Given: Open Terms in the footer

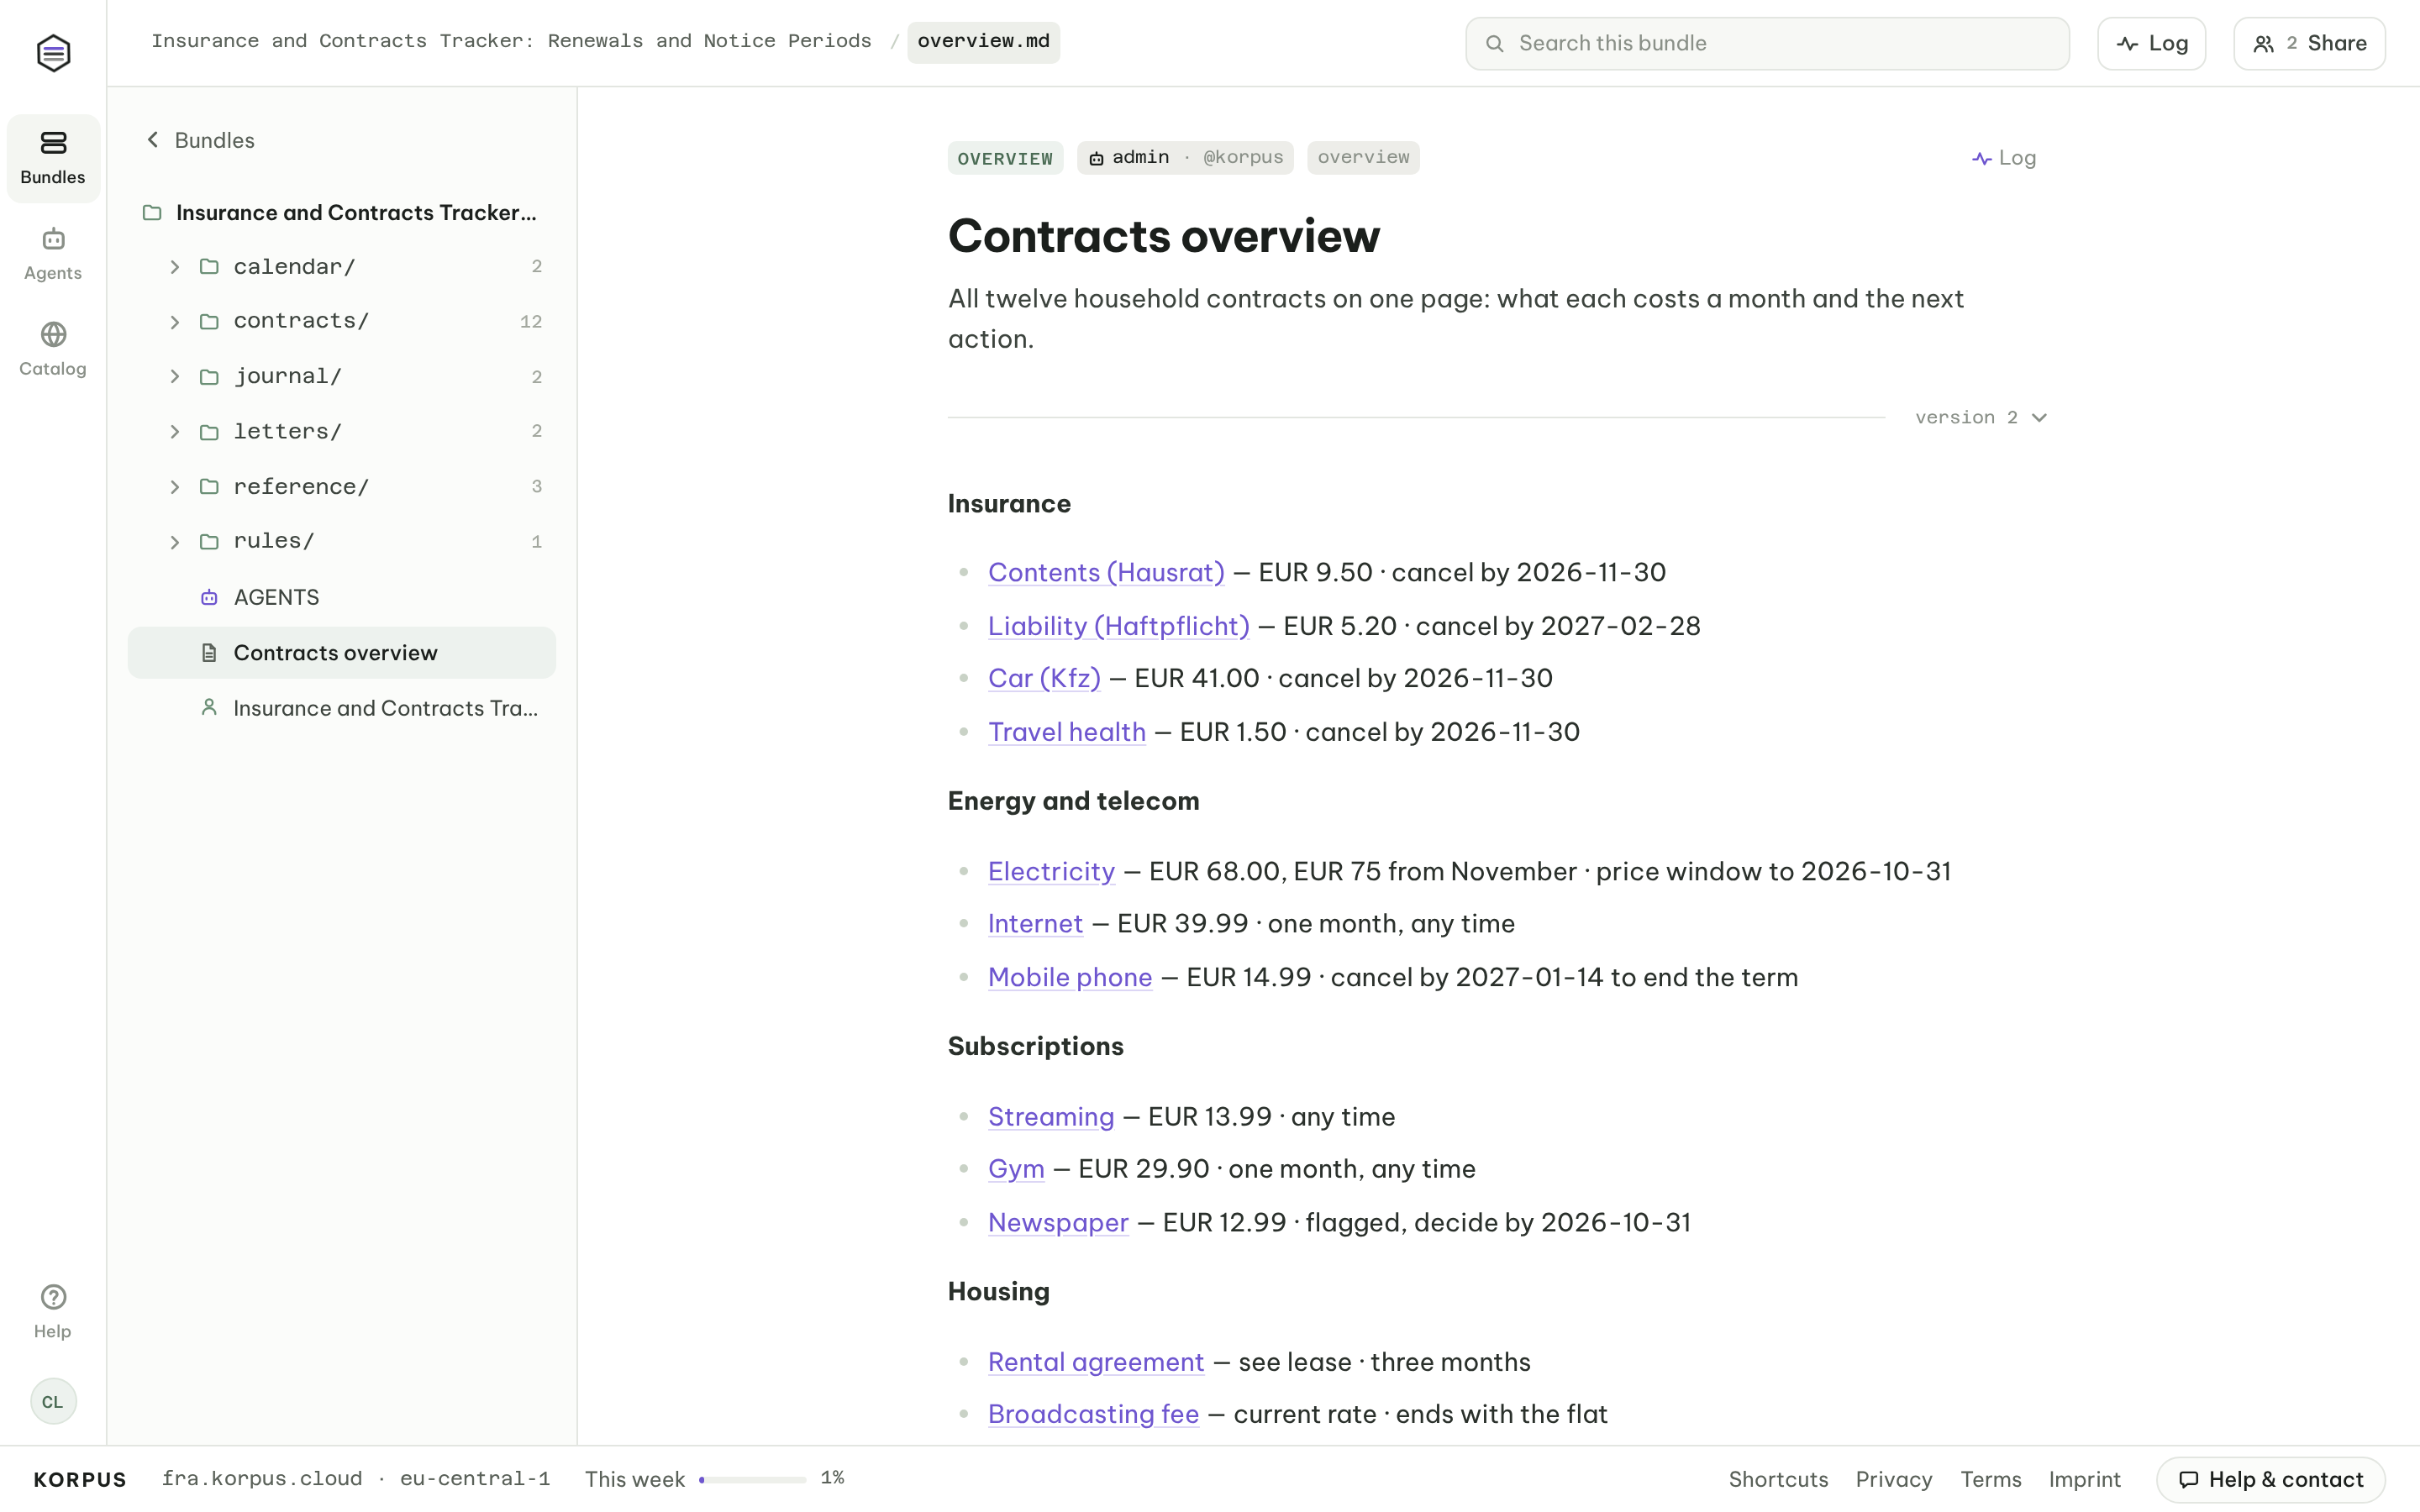Looking at the screenshot, I should click(x=1990, y=1480).
